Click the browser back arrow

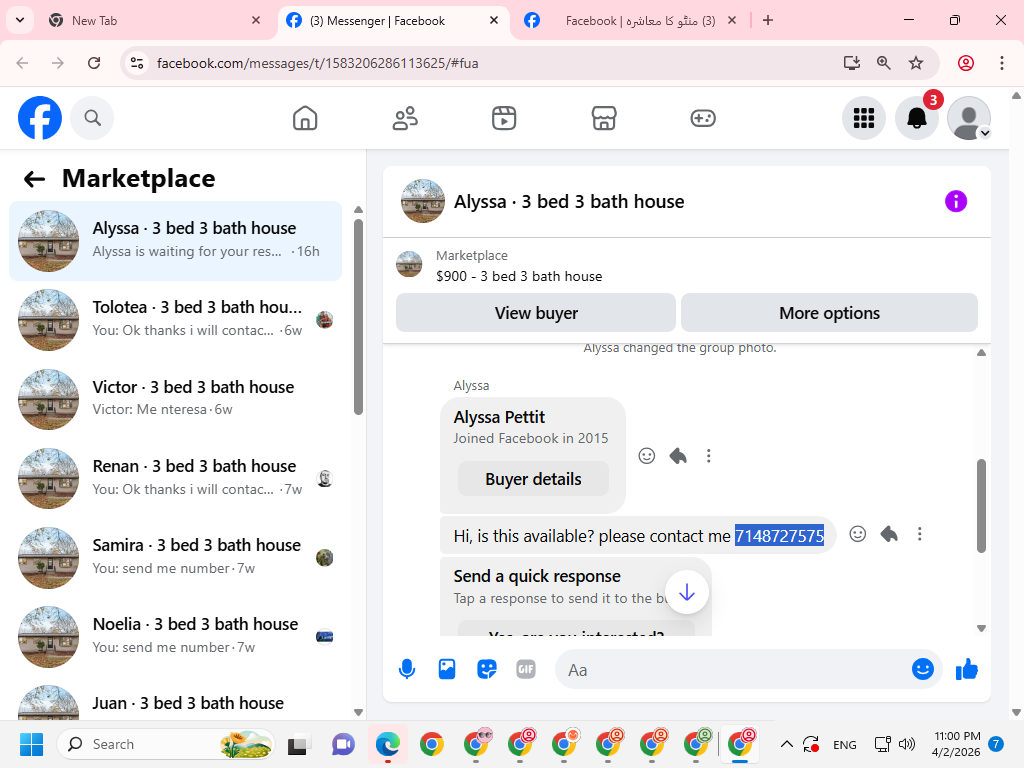[22, 63]
